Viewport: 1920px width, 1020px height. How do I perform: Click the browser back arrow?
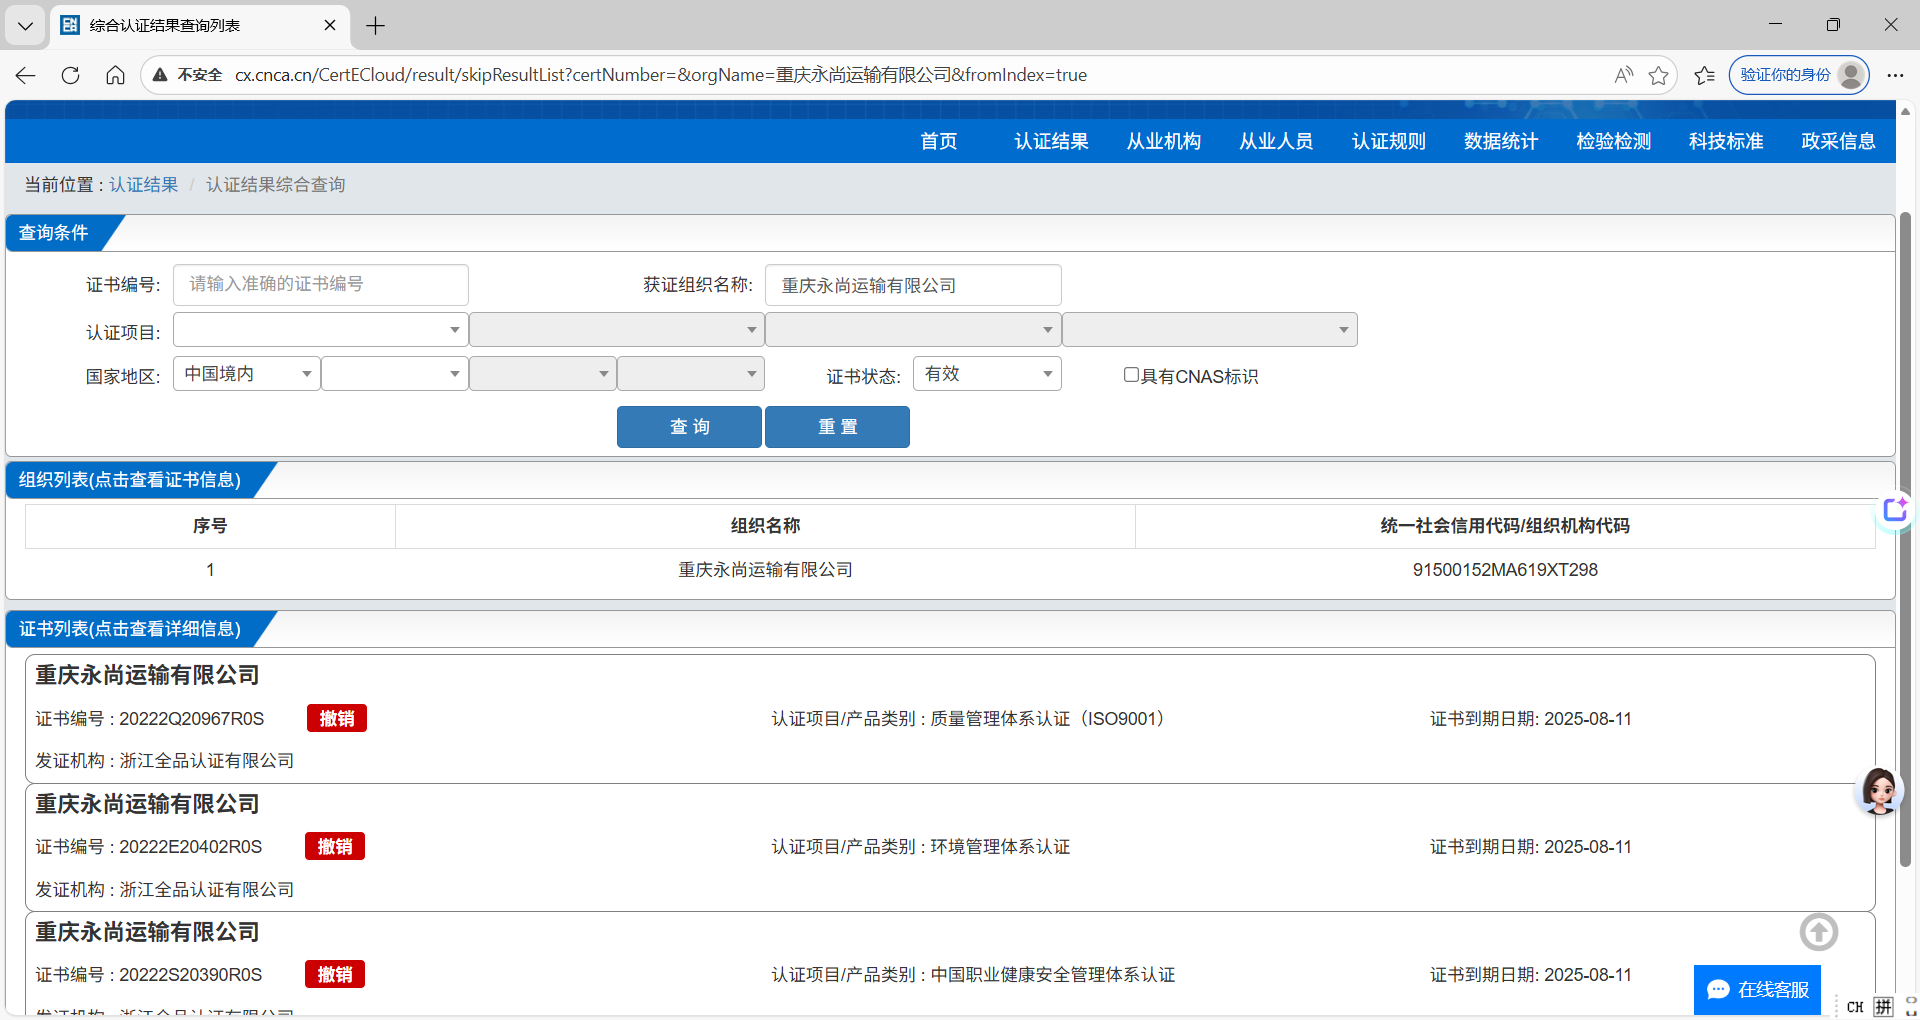coord(26,75)
